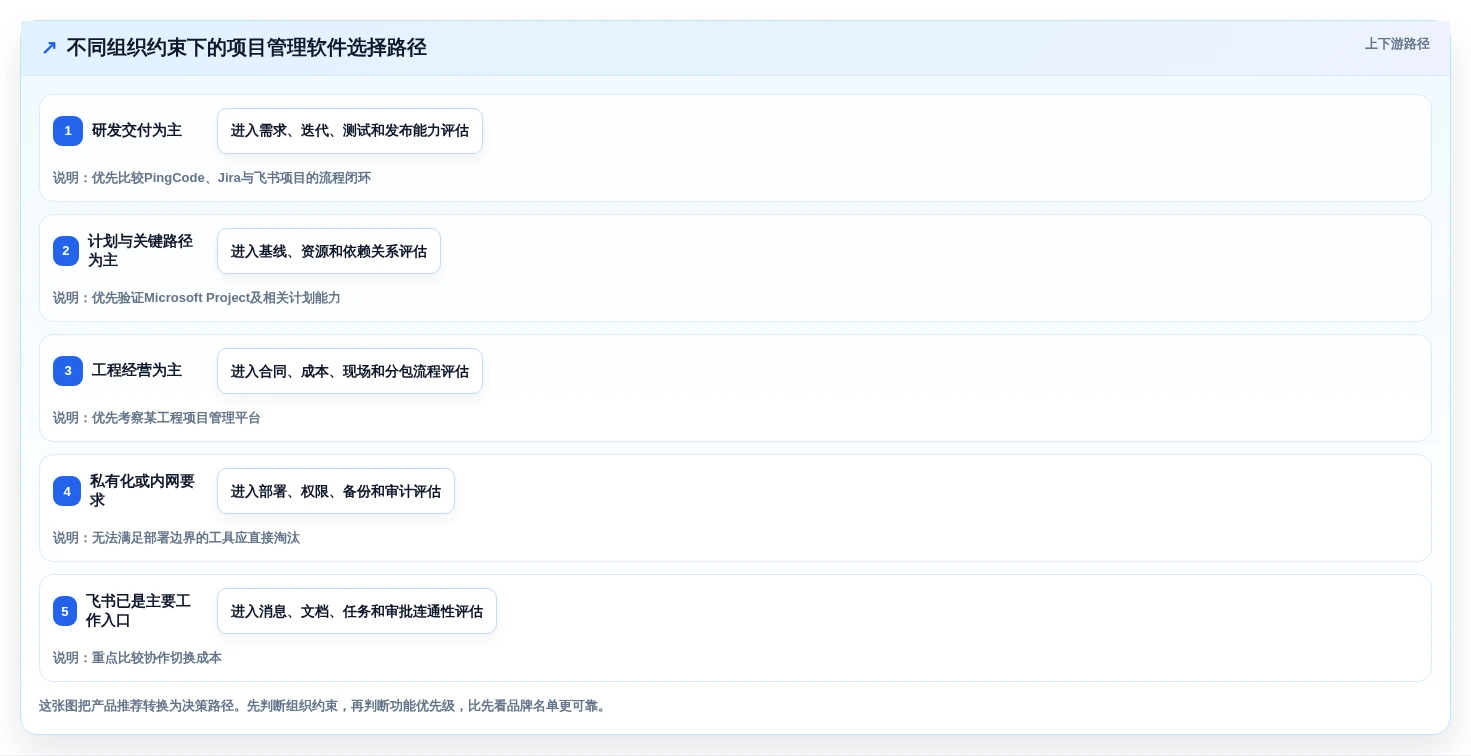Click the number 2 badge for 计划与关键路径为主

(x=66, y=251)
